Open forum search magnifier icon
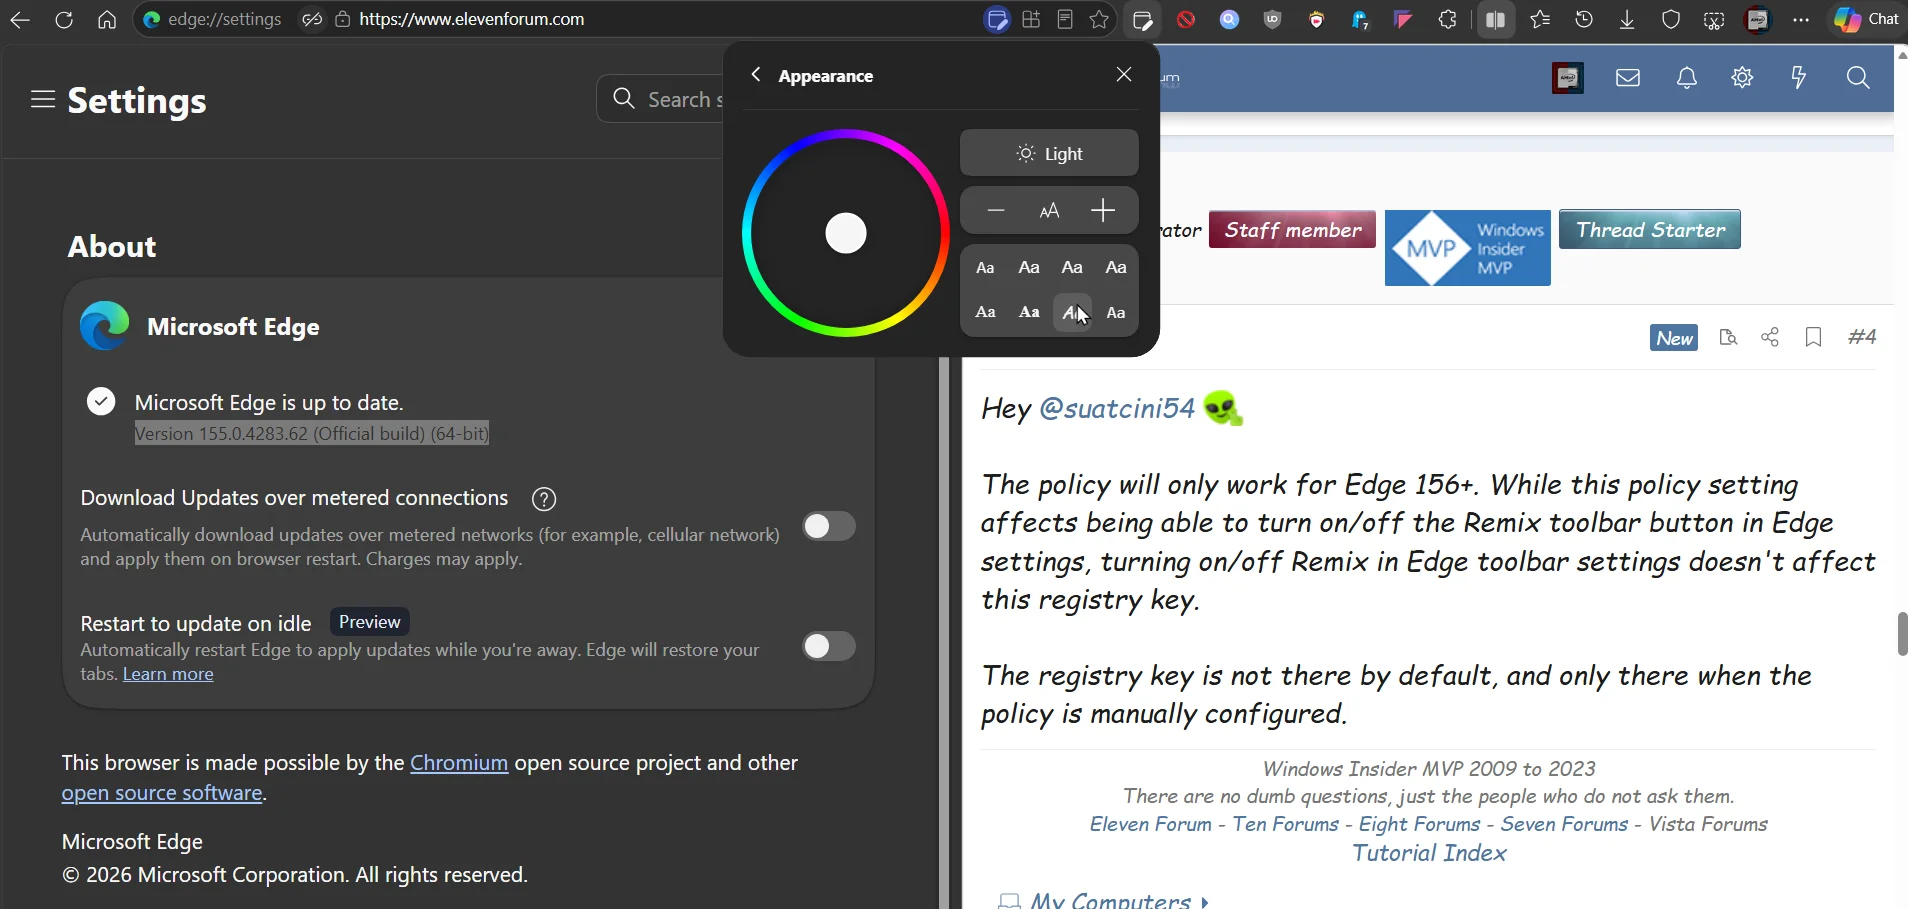 [x=1858, y=78]
